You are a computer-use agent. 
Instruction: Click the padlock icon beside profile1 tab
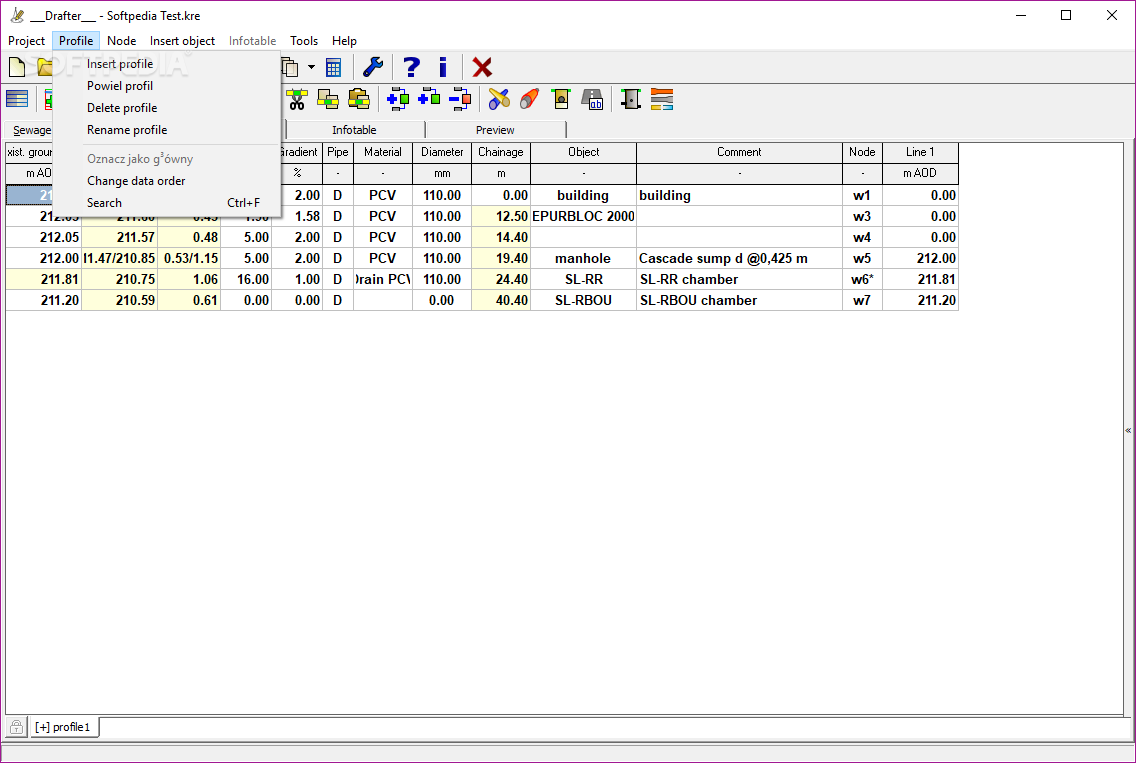coord(16,727)
